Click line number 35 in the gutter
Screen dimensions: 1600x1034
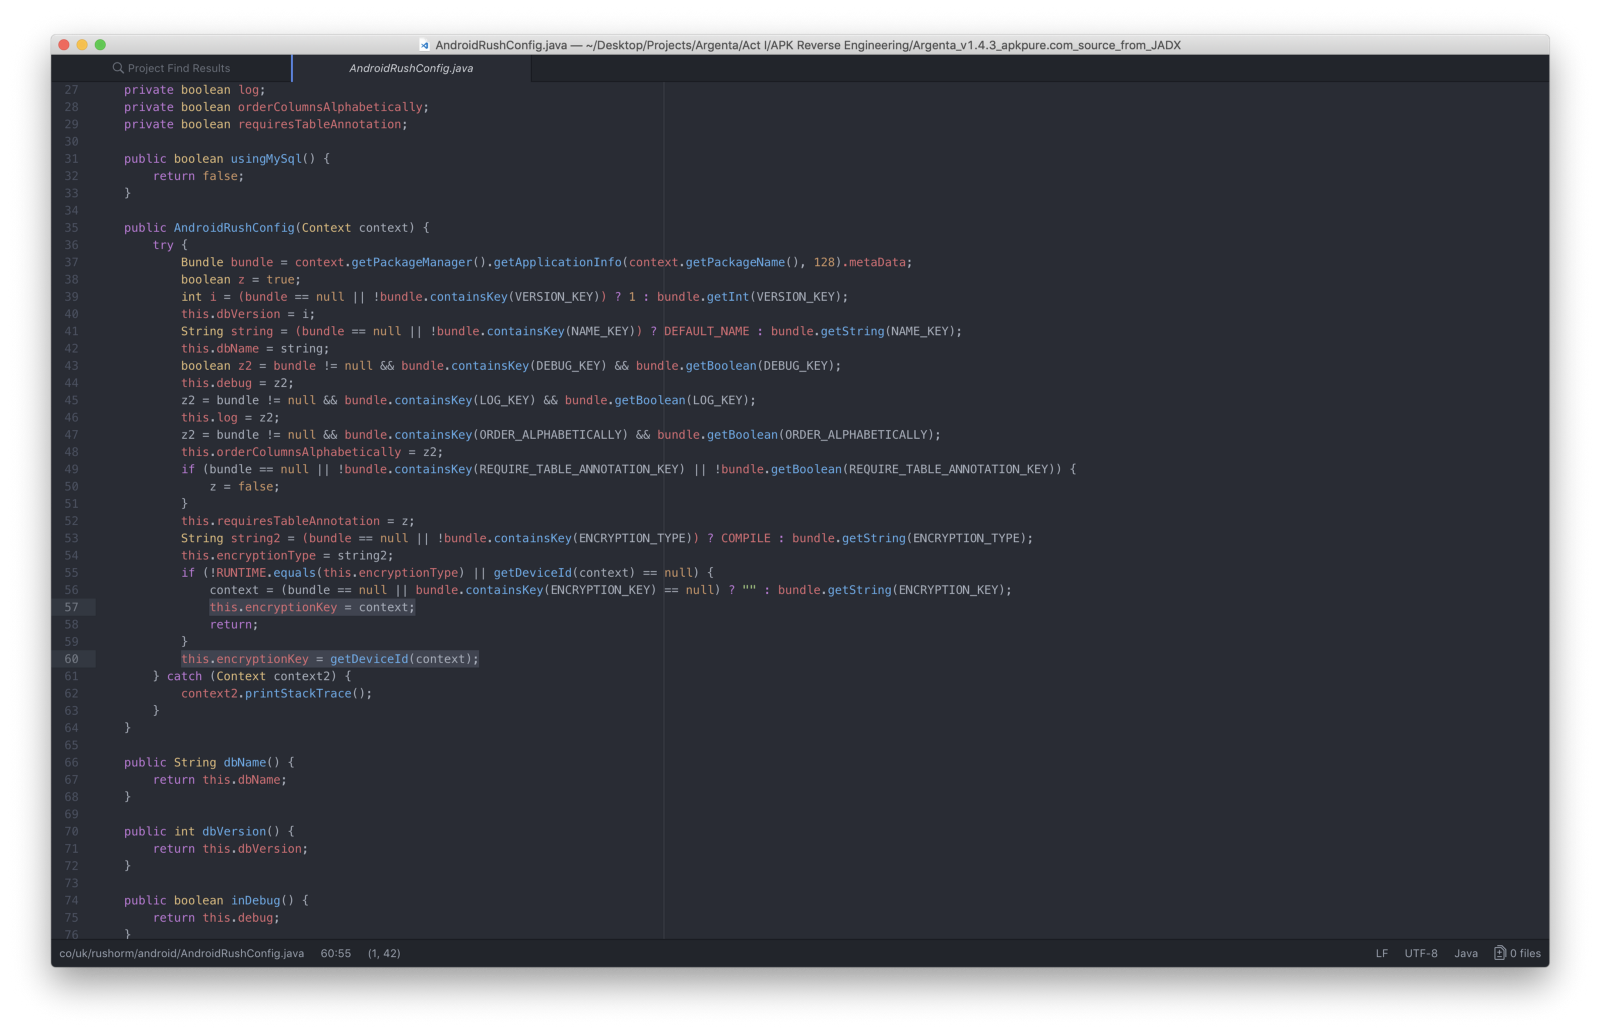coord(72,228)
